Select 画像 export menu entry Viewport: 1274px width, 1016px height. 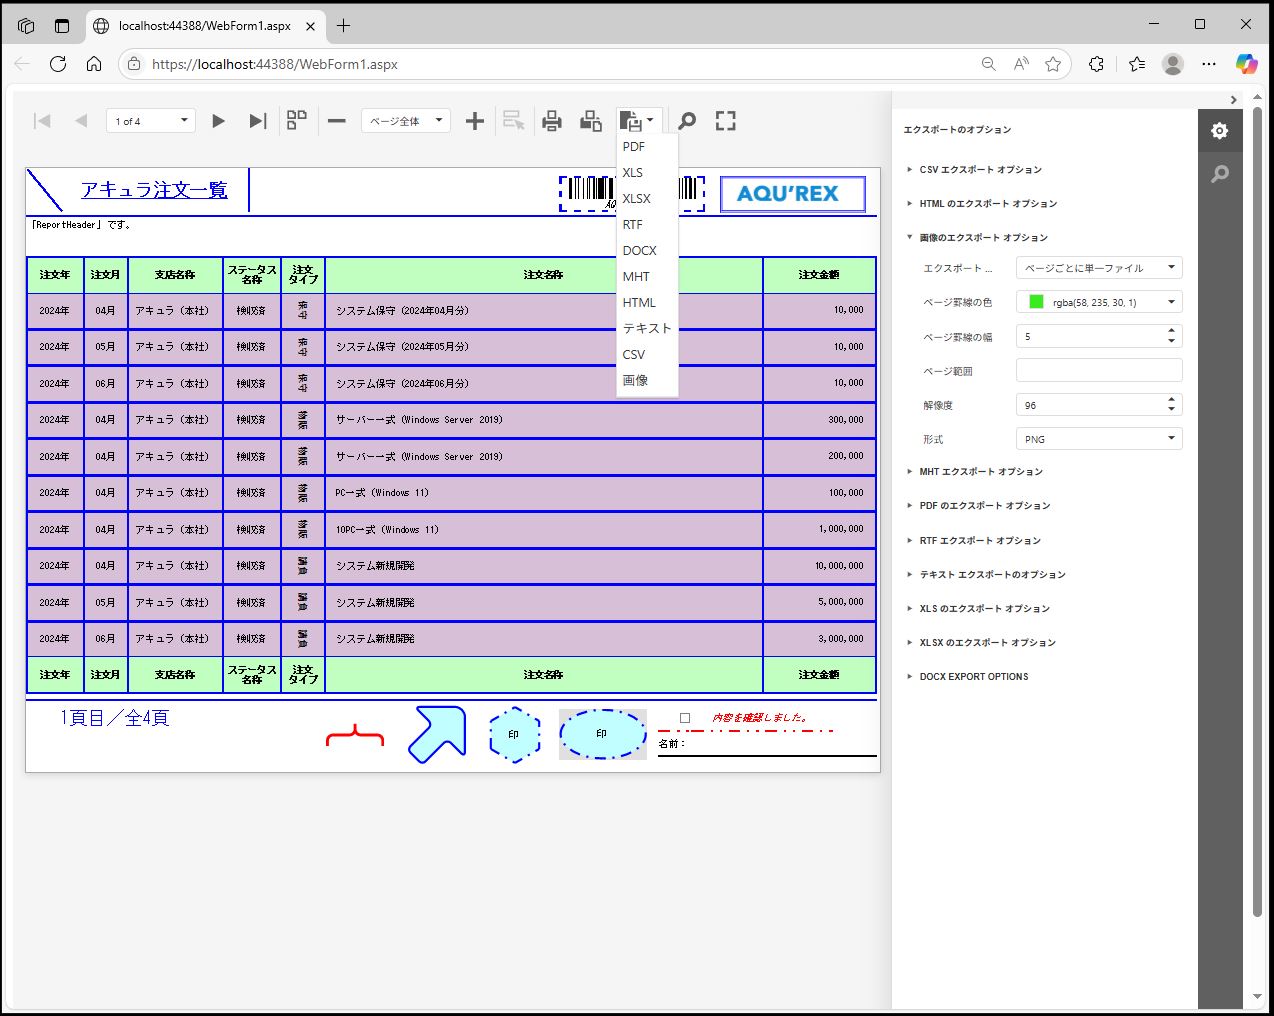point(635,380)
